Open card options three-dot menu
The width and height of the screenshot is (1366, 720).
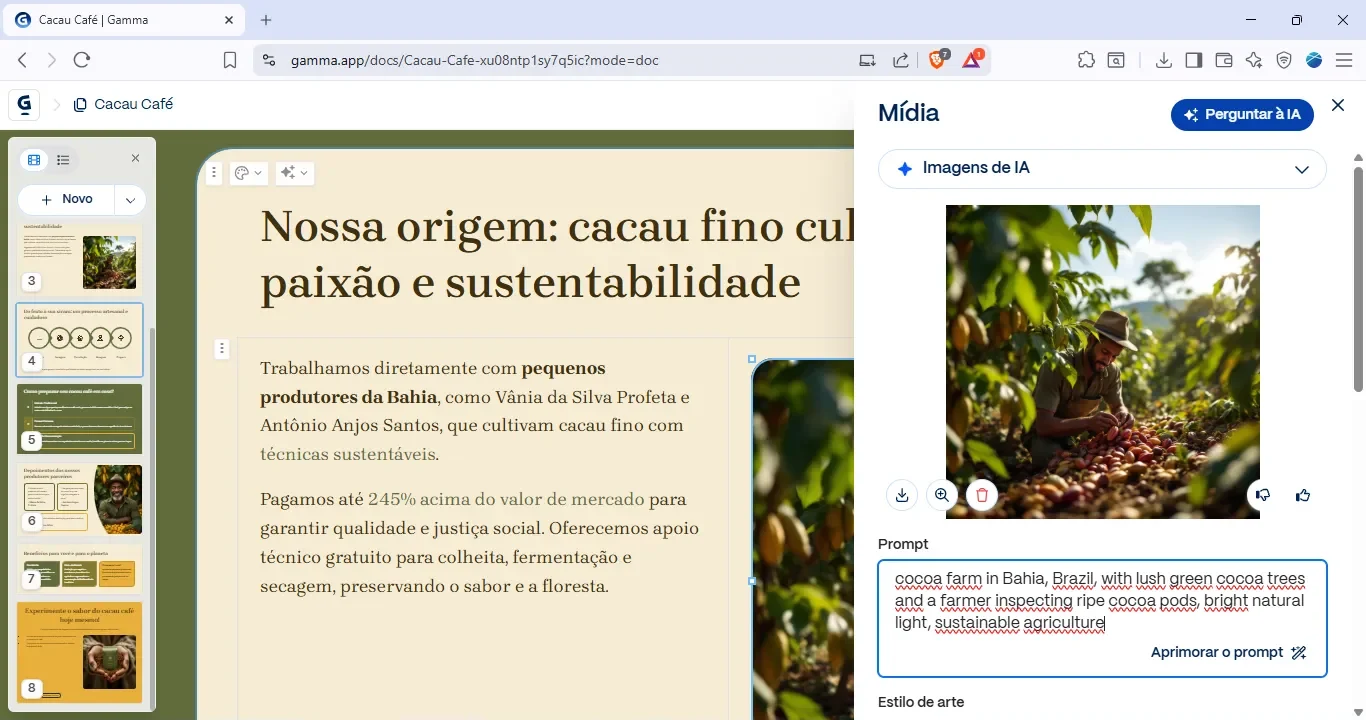point(214,173)
